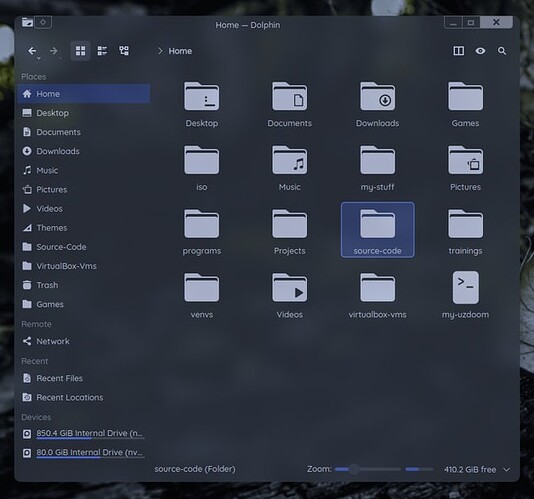Click the Home breadcrumb in the location bar
This screenshot has width=534, height=499.
coord(180,51)
